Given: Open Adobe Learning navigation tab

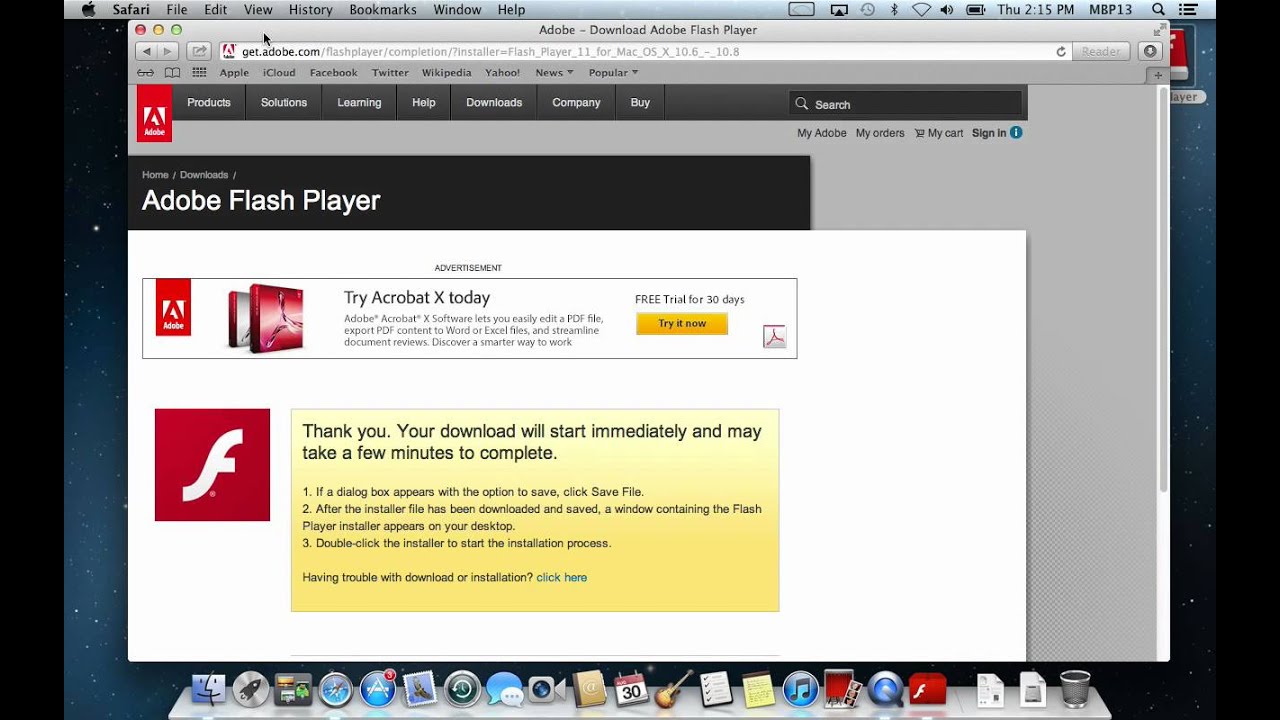Looking at the screenshot, I should click(359, 102).
